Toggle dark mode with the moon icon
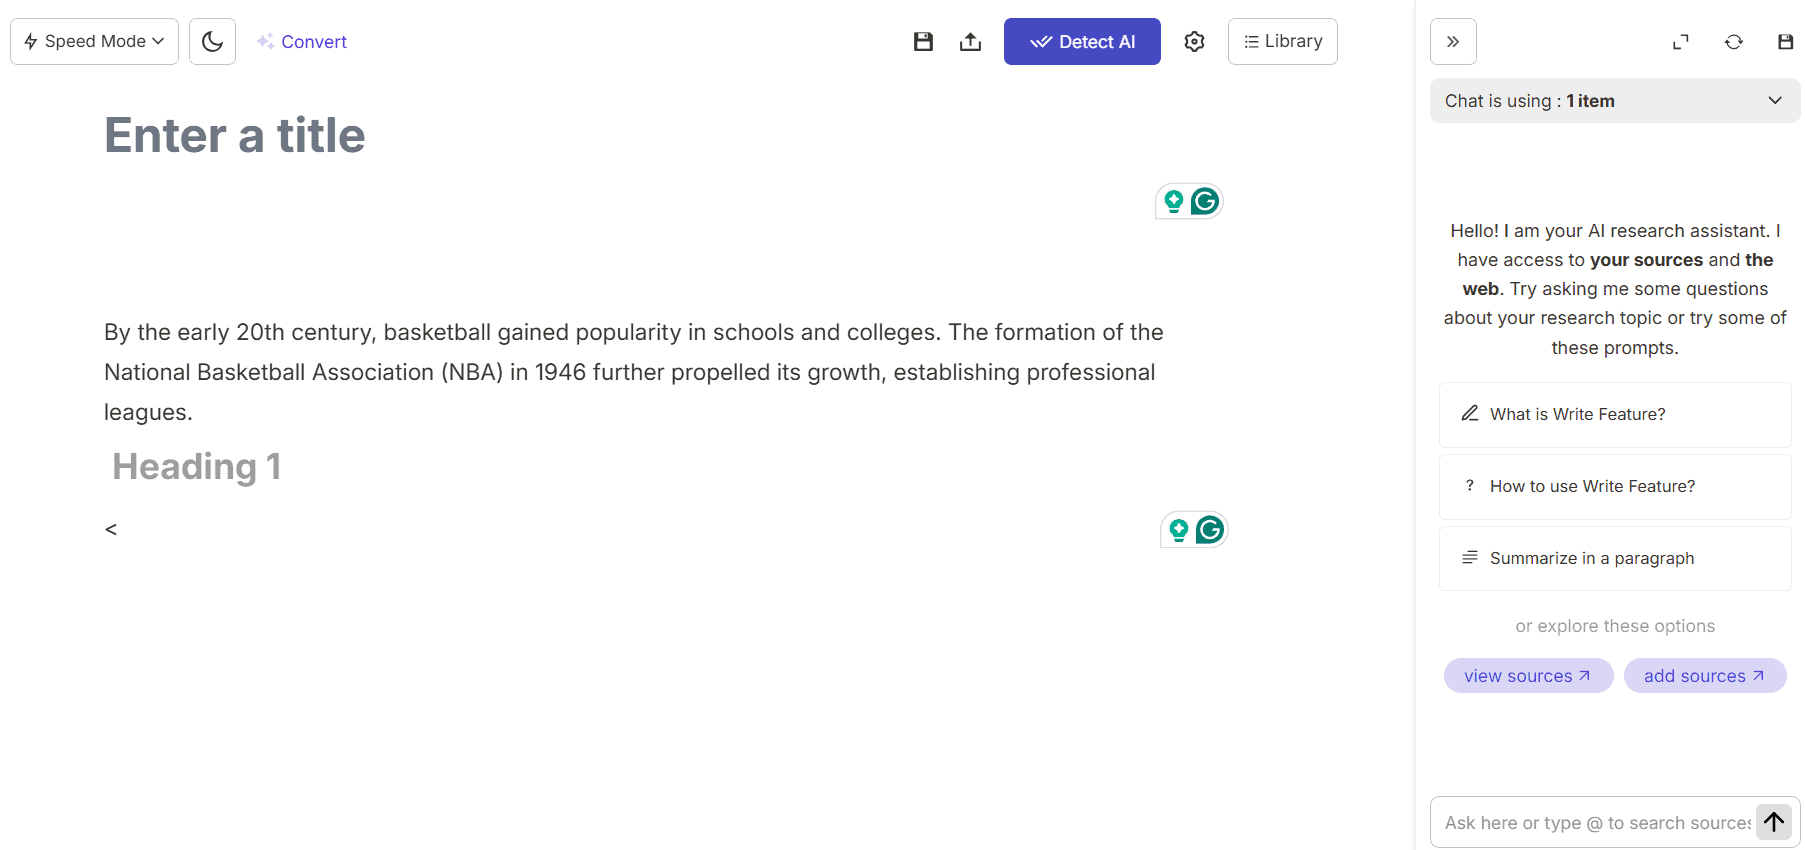This screenshot has width=1805, height=850. point(212,42)
